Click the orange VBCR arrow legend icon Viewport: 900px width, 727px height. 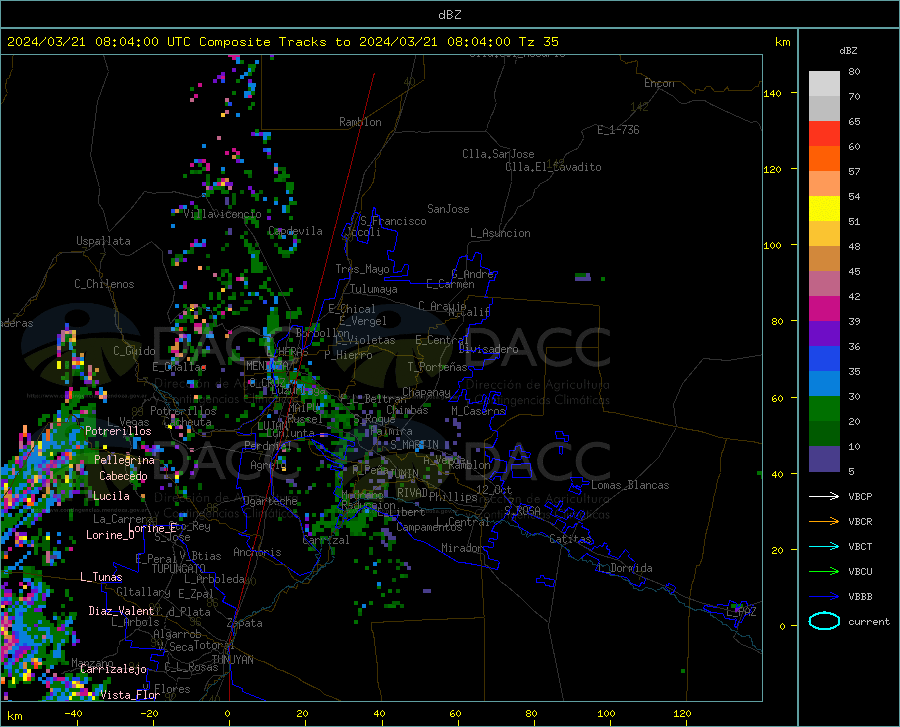tap(824, 522)
